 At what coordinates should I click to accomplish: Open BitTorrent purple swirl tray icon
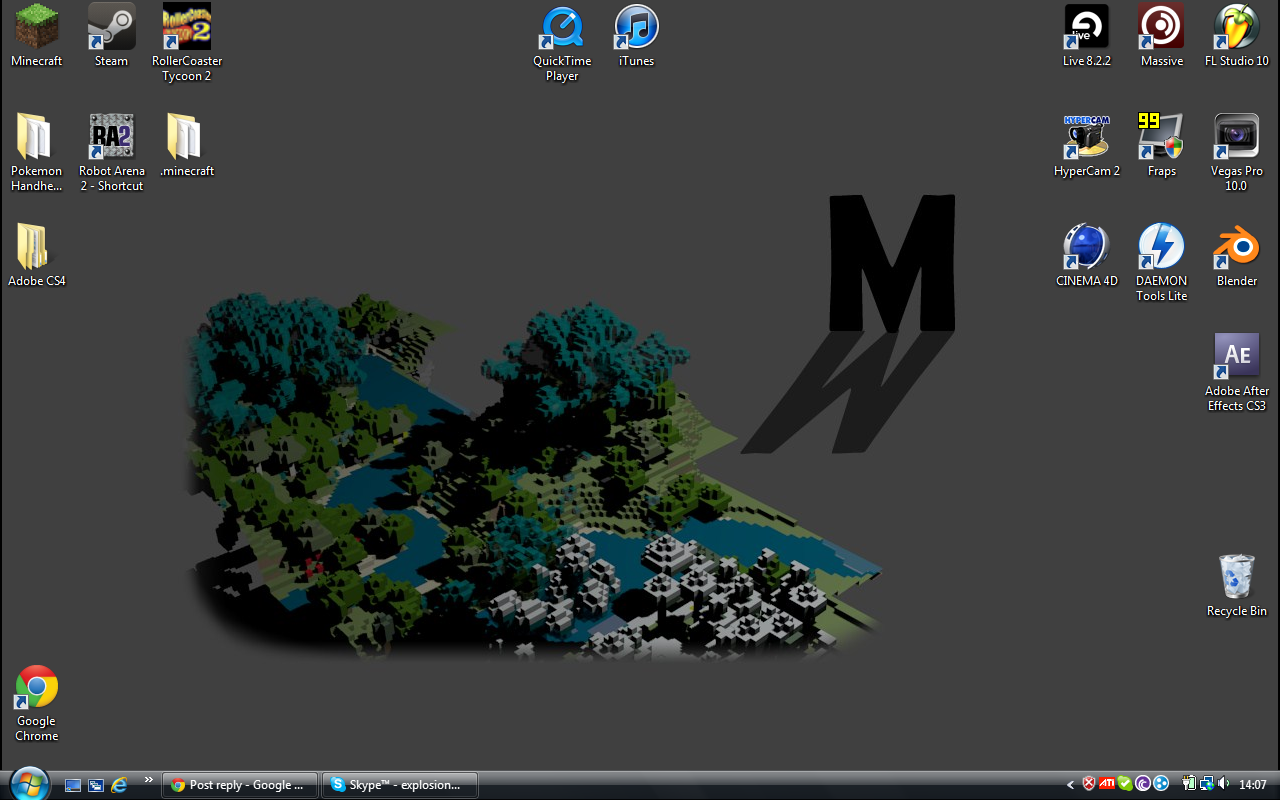1143,784
